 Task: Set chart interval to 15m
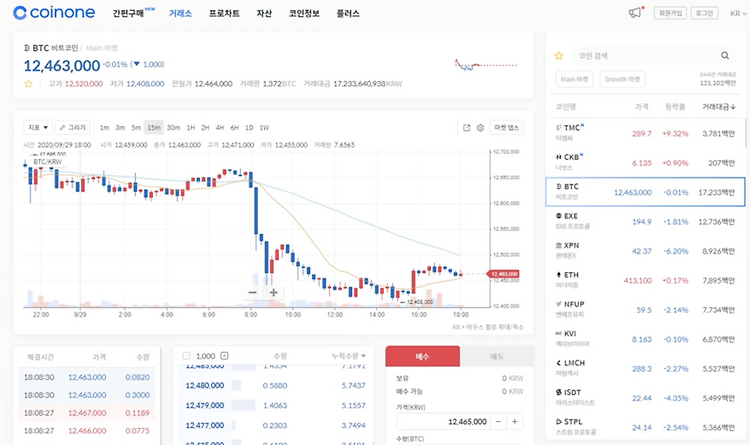tap(154, 128)
